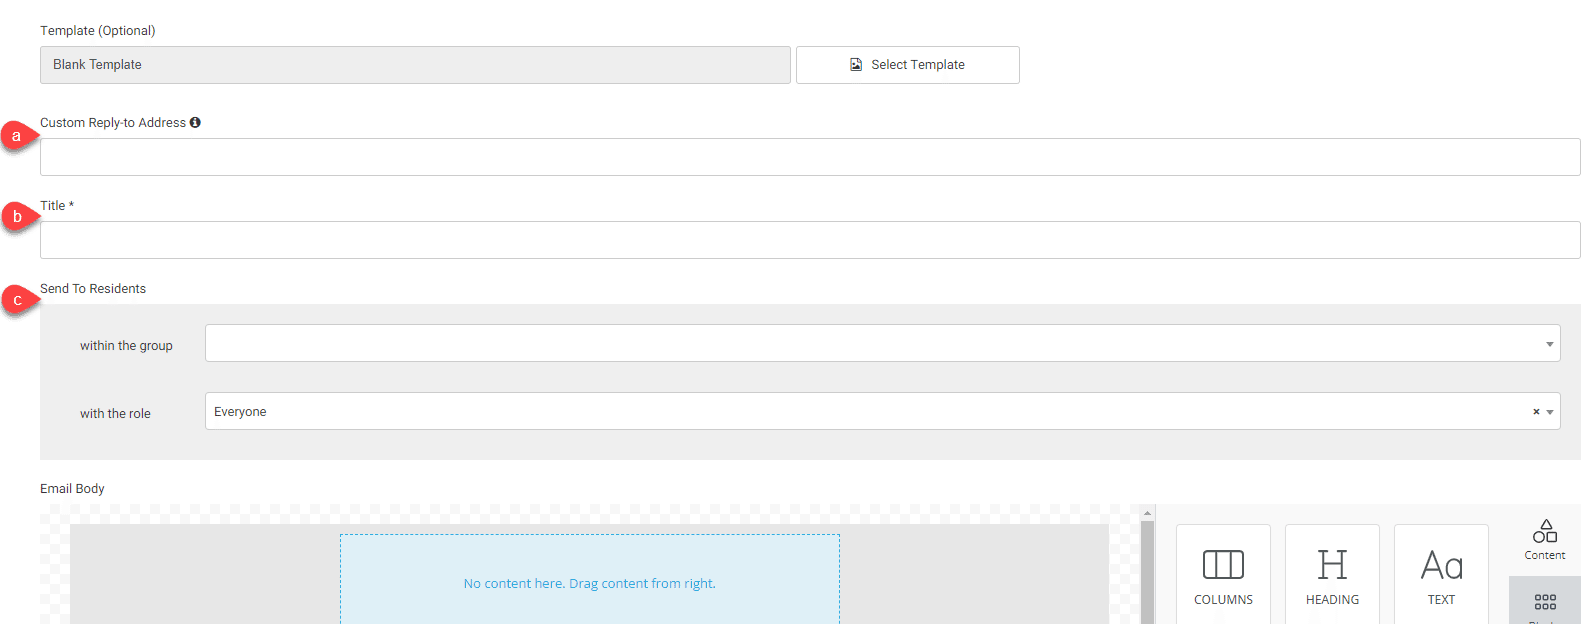This screenshot has width=1586, height=624.
Task: Focus the Title input field
Action: (x=810, y=240)
